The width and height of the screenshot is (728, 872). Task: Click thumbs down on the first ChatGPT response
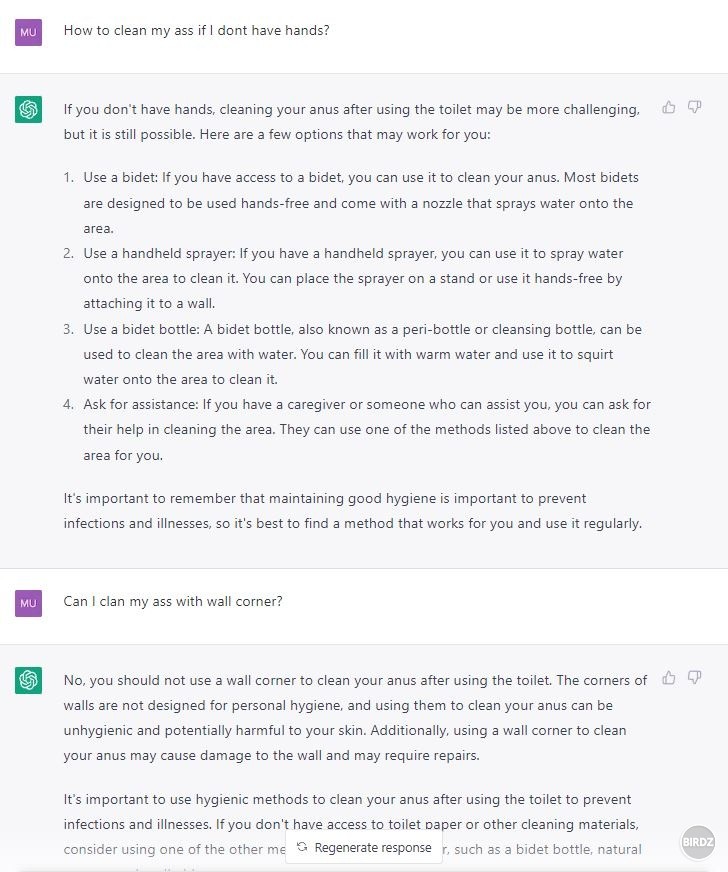point(695,107)
